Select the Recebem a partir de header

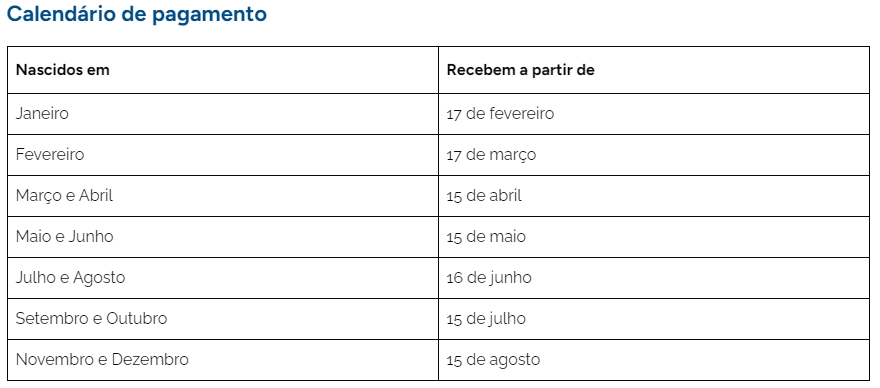click(x=654, y=70)
